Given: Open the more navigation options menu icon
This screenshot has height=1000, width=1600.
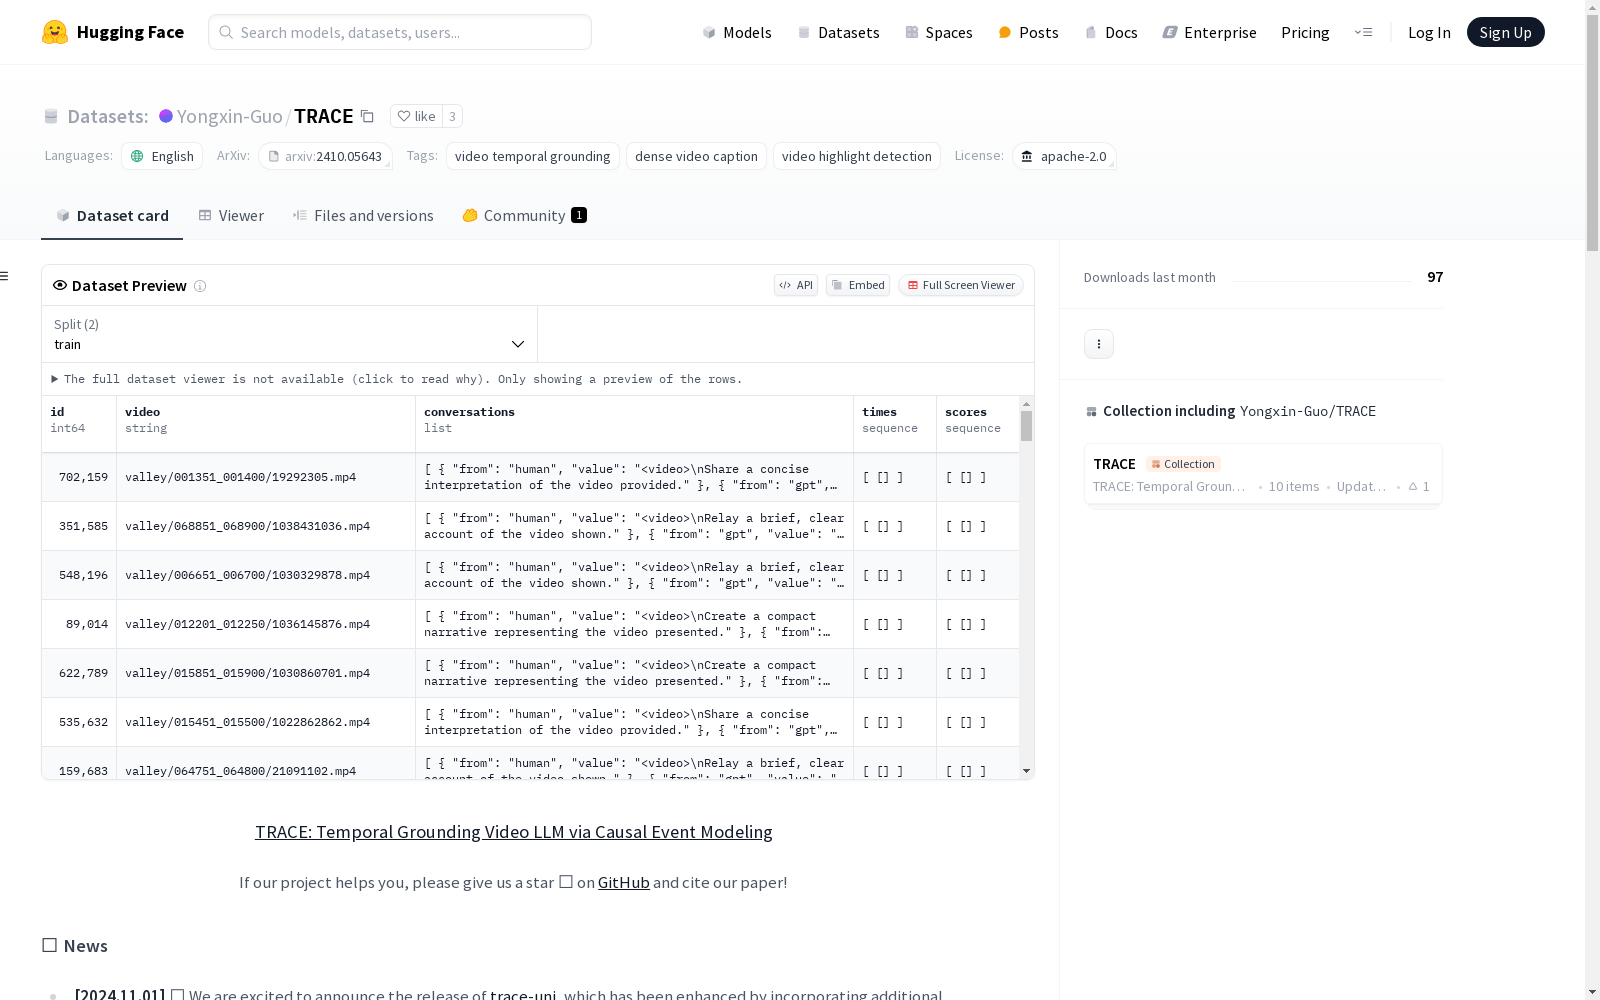Looking at the screenshot, I should [1363, 32].
